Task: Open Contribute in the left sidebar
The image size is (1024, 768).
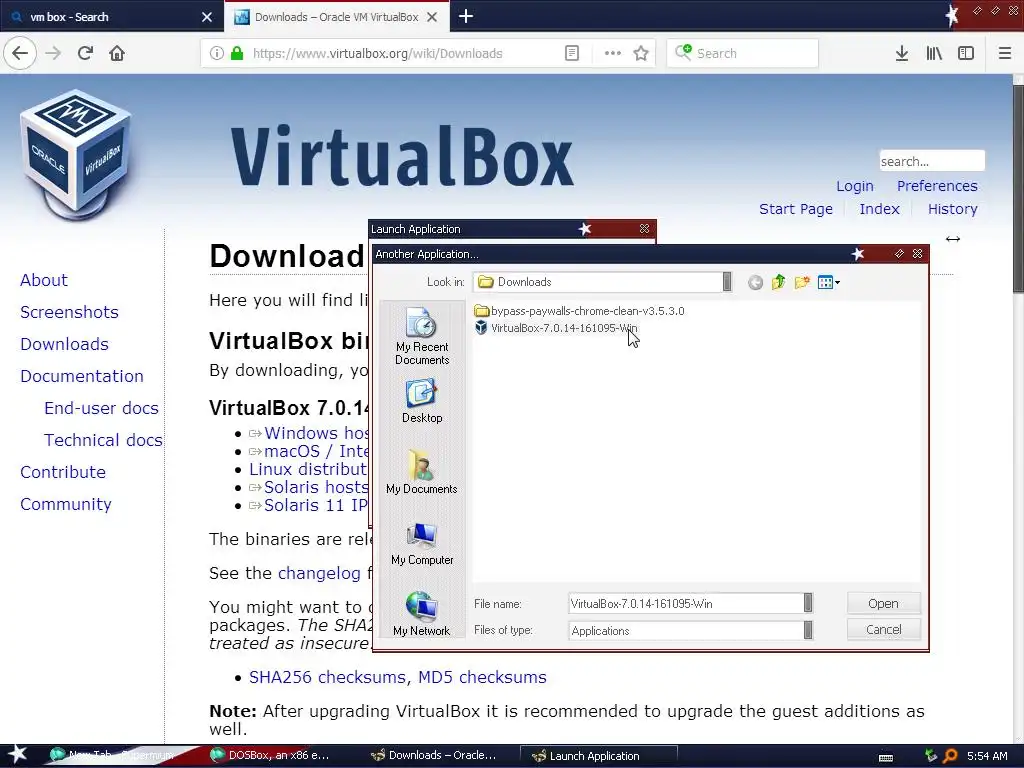Action: point(63,472)
